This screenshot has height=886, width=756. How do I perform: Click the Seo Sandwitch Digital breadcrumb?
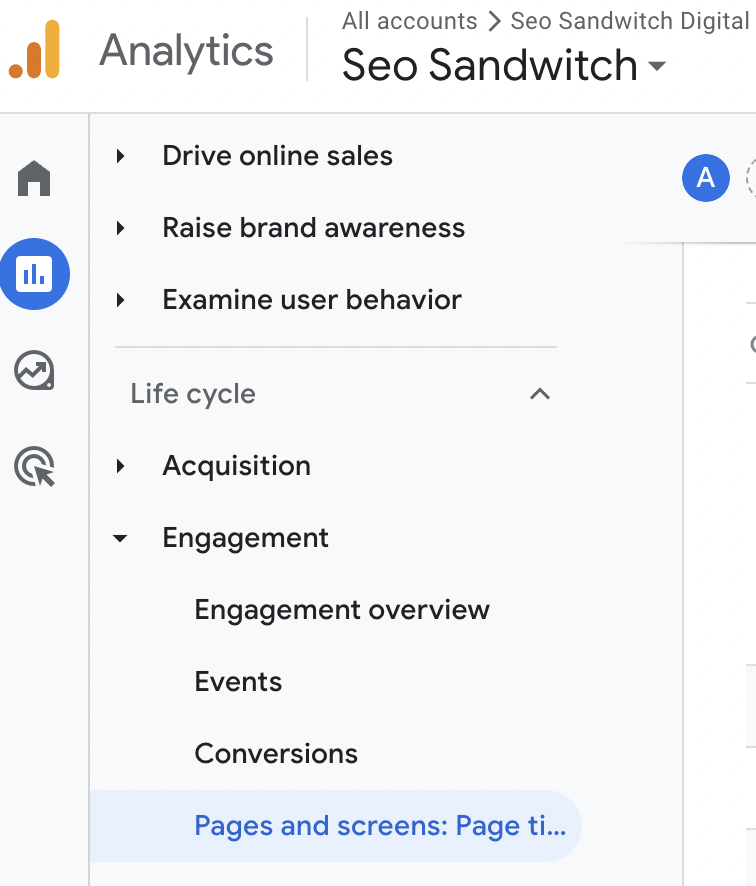(629, 21)
